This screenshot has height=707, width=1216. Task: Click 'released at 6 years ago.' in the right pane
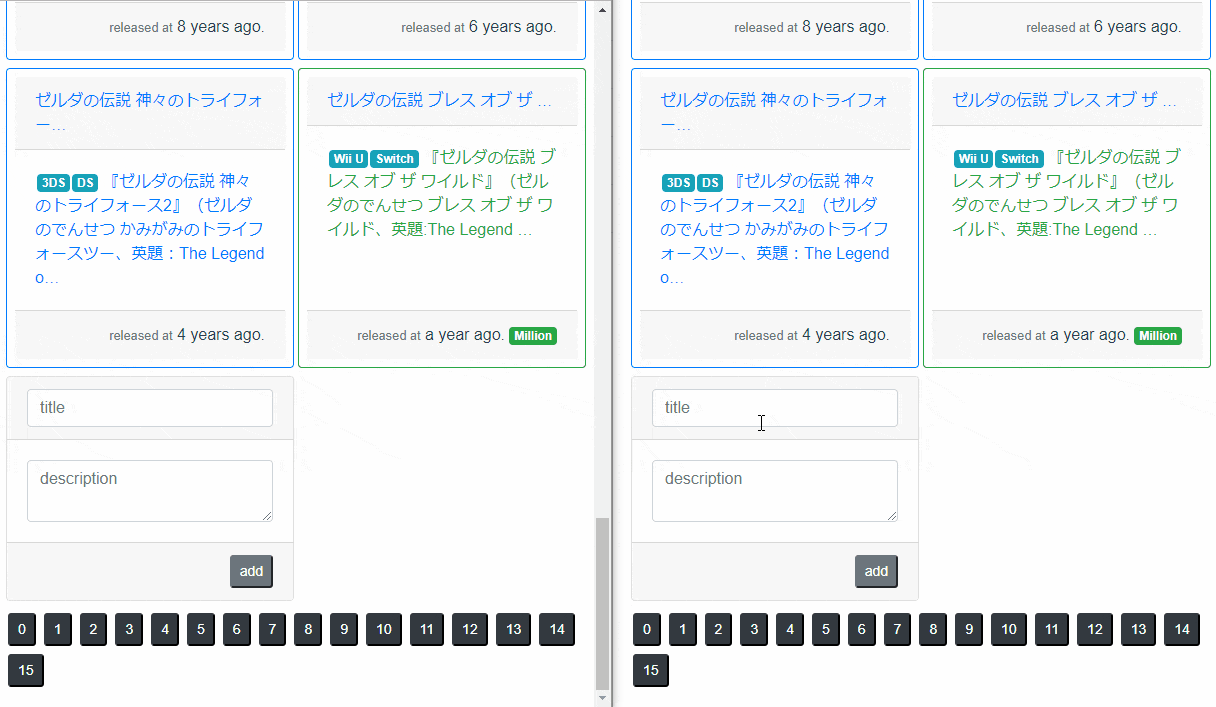click(1104, 27)
